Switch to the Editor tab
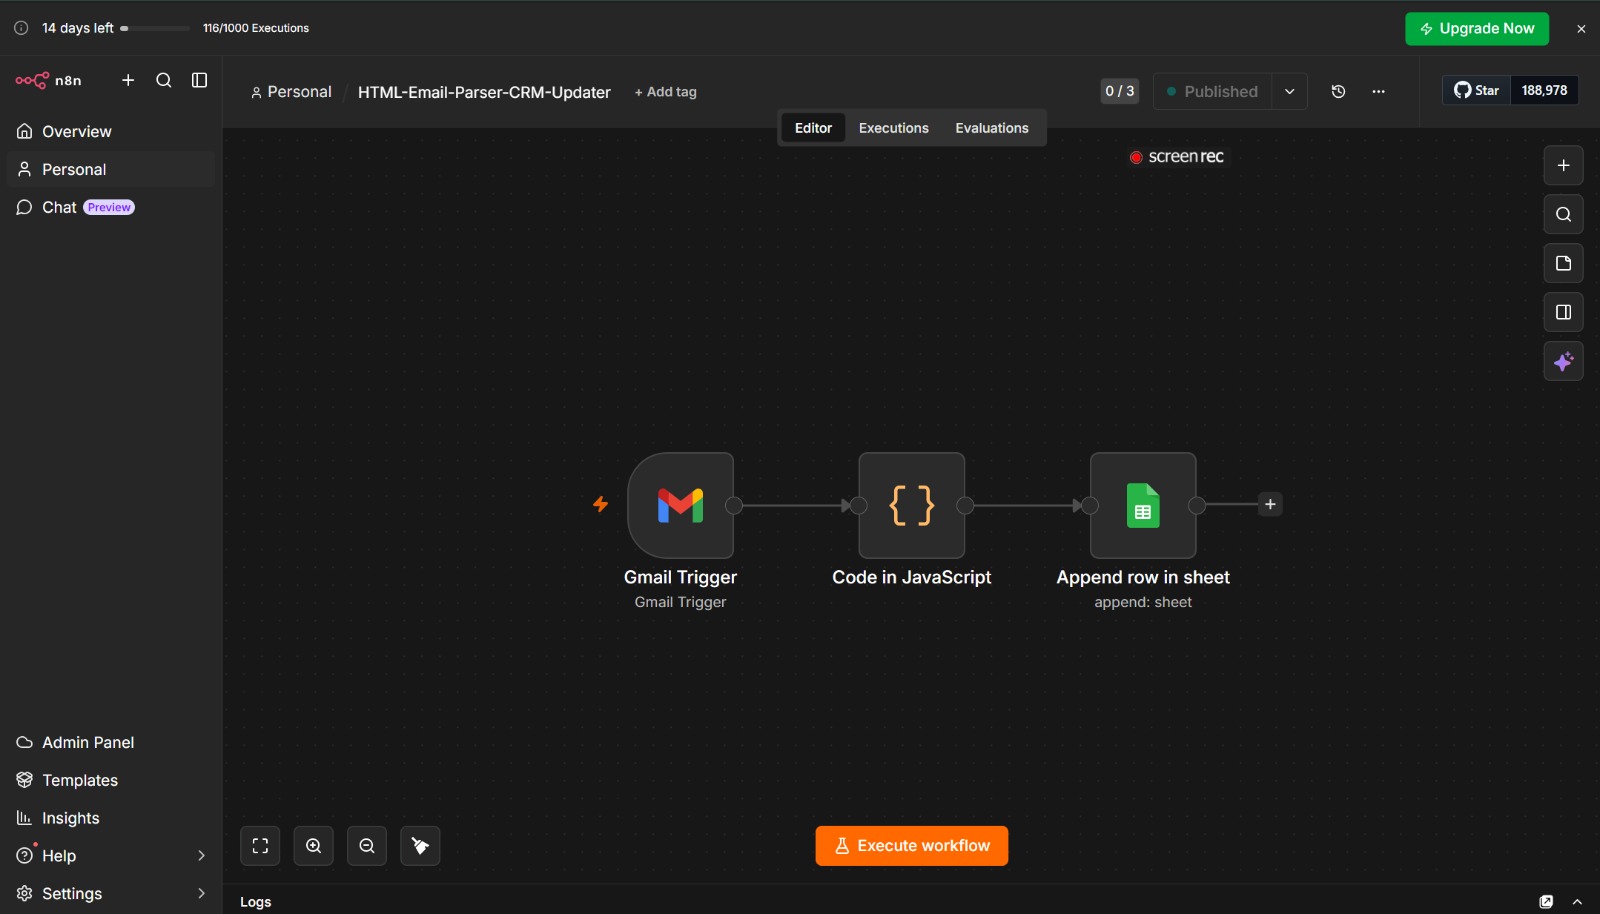 (x=813, y=128)
